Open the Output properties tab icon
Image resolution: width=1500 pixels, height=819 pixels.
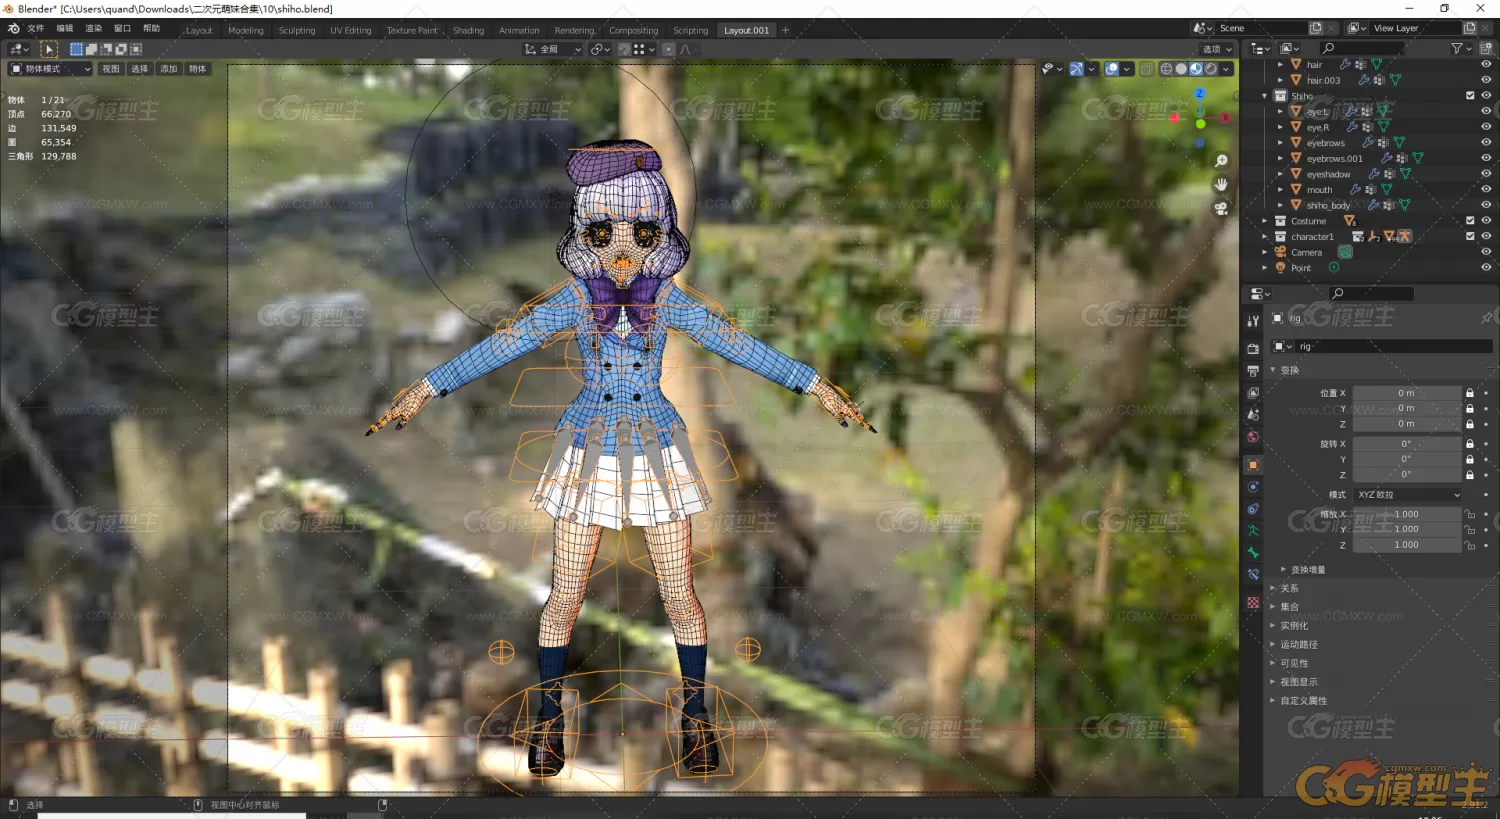pos(1253,371)
